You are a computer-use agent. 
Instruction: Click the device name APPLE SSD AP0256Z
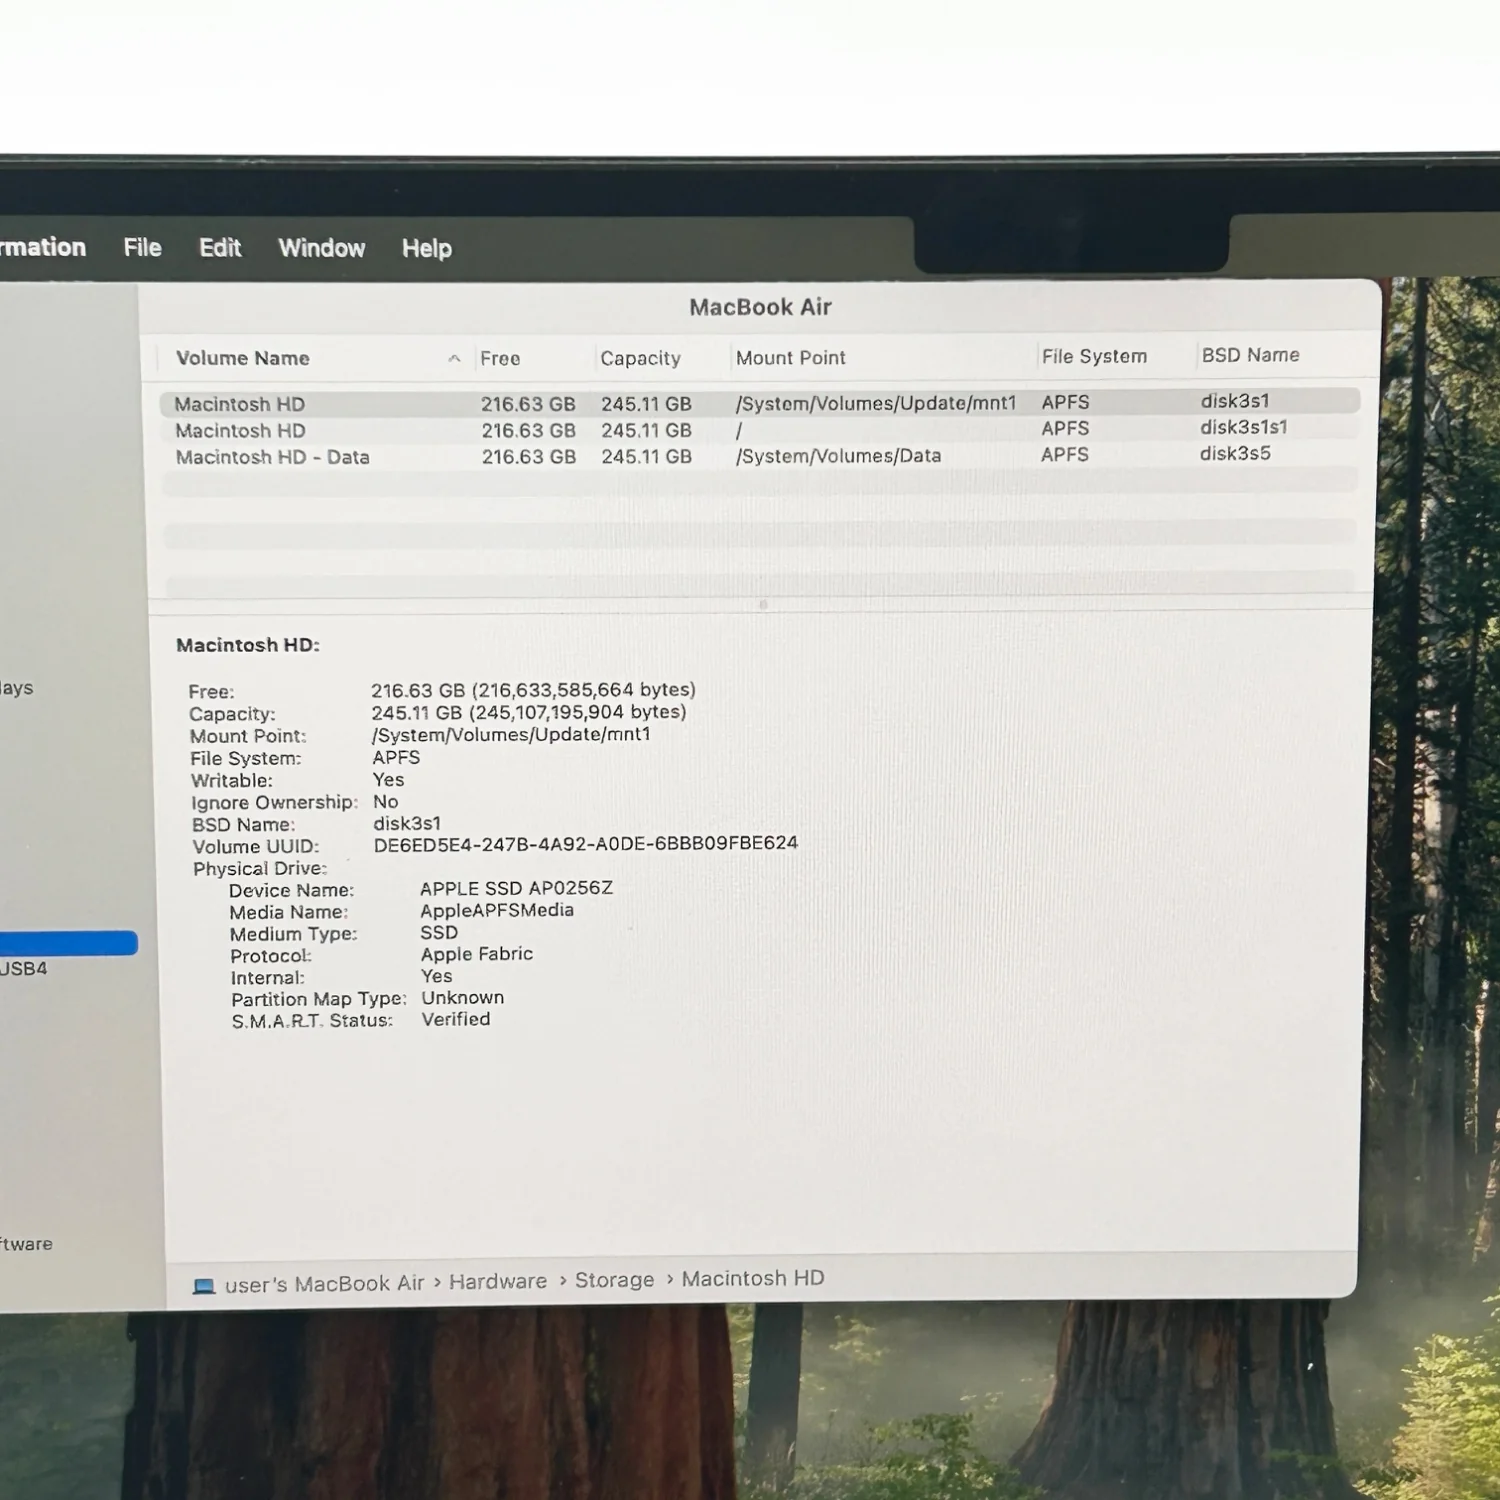[x=516, y=888]
